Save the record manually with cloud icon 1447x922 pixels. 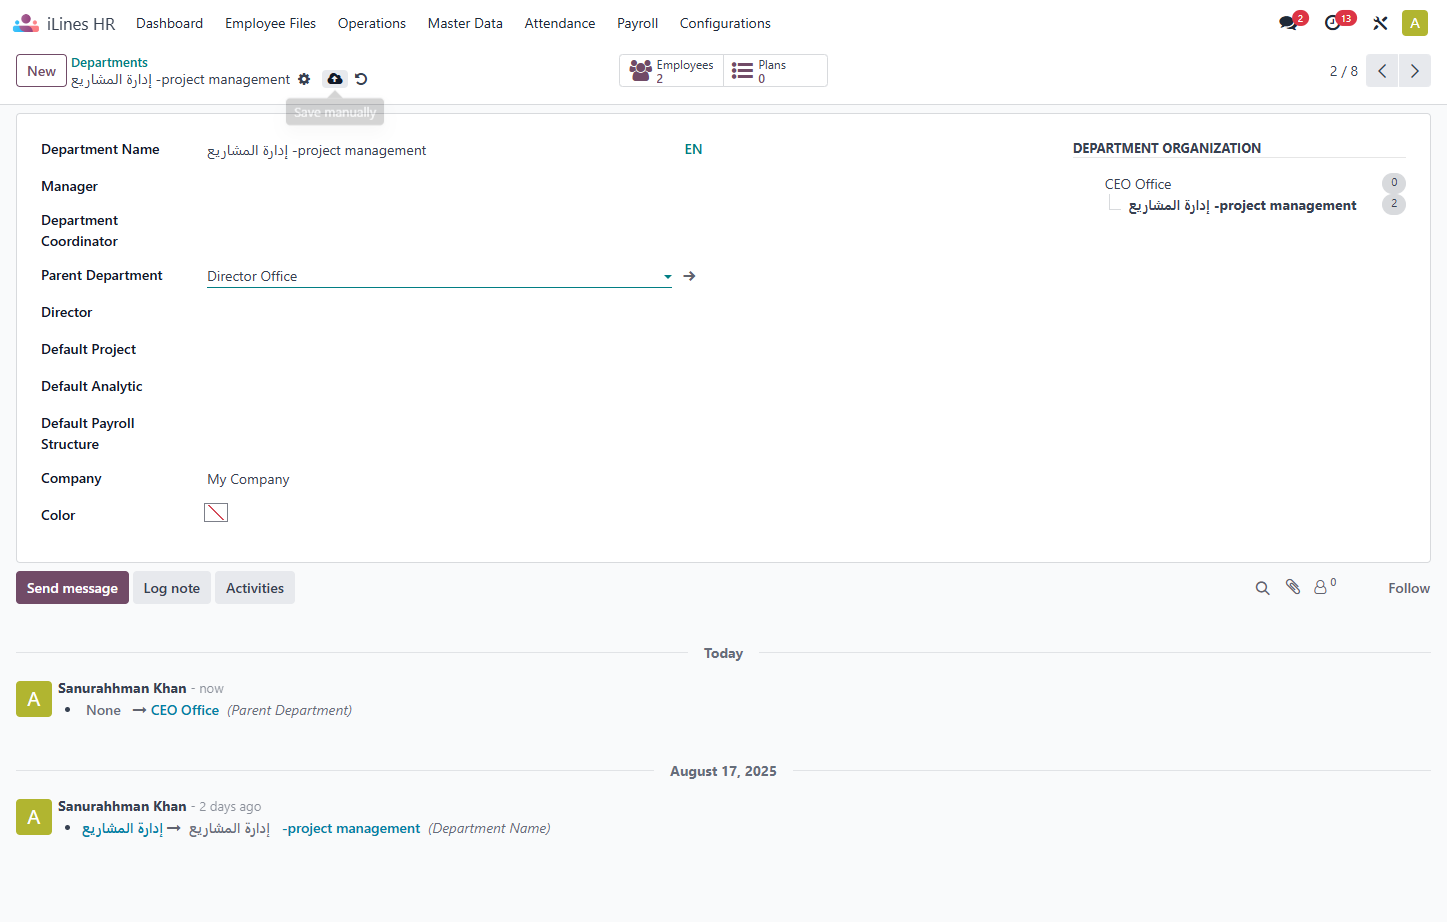[x=335, y=79]
